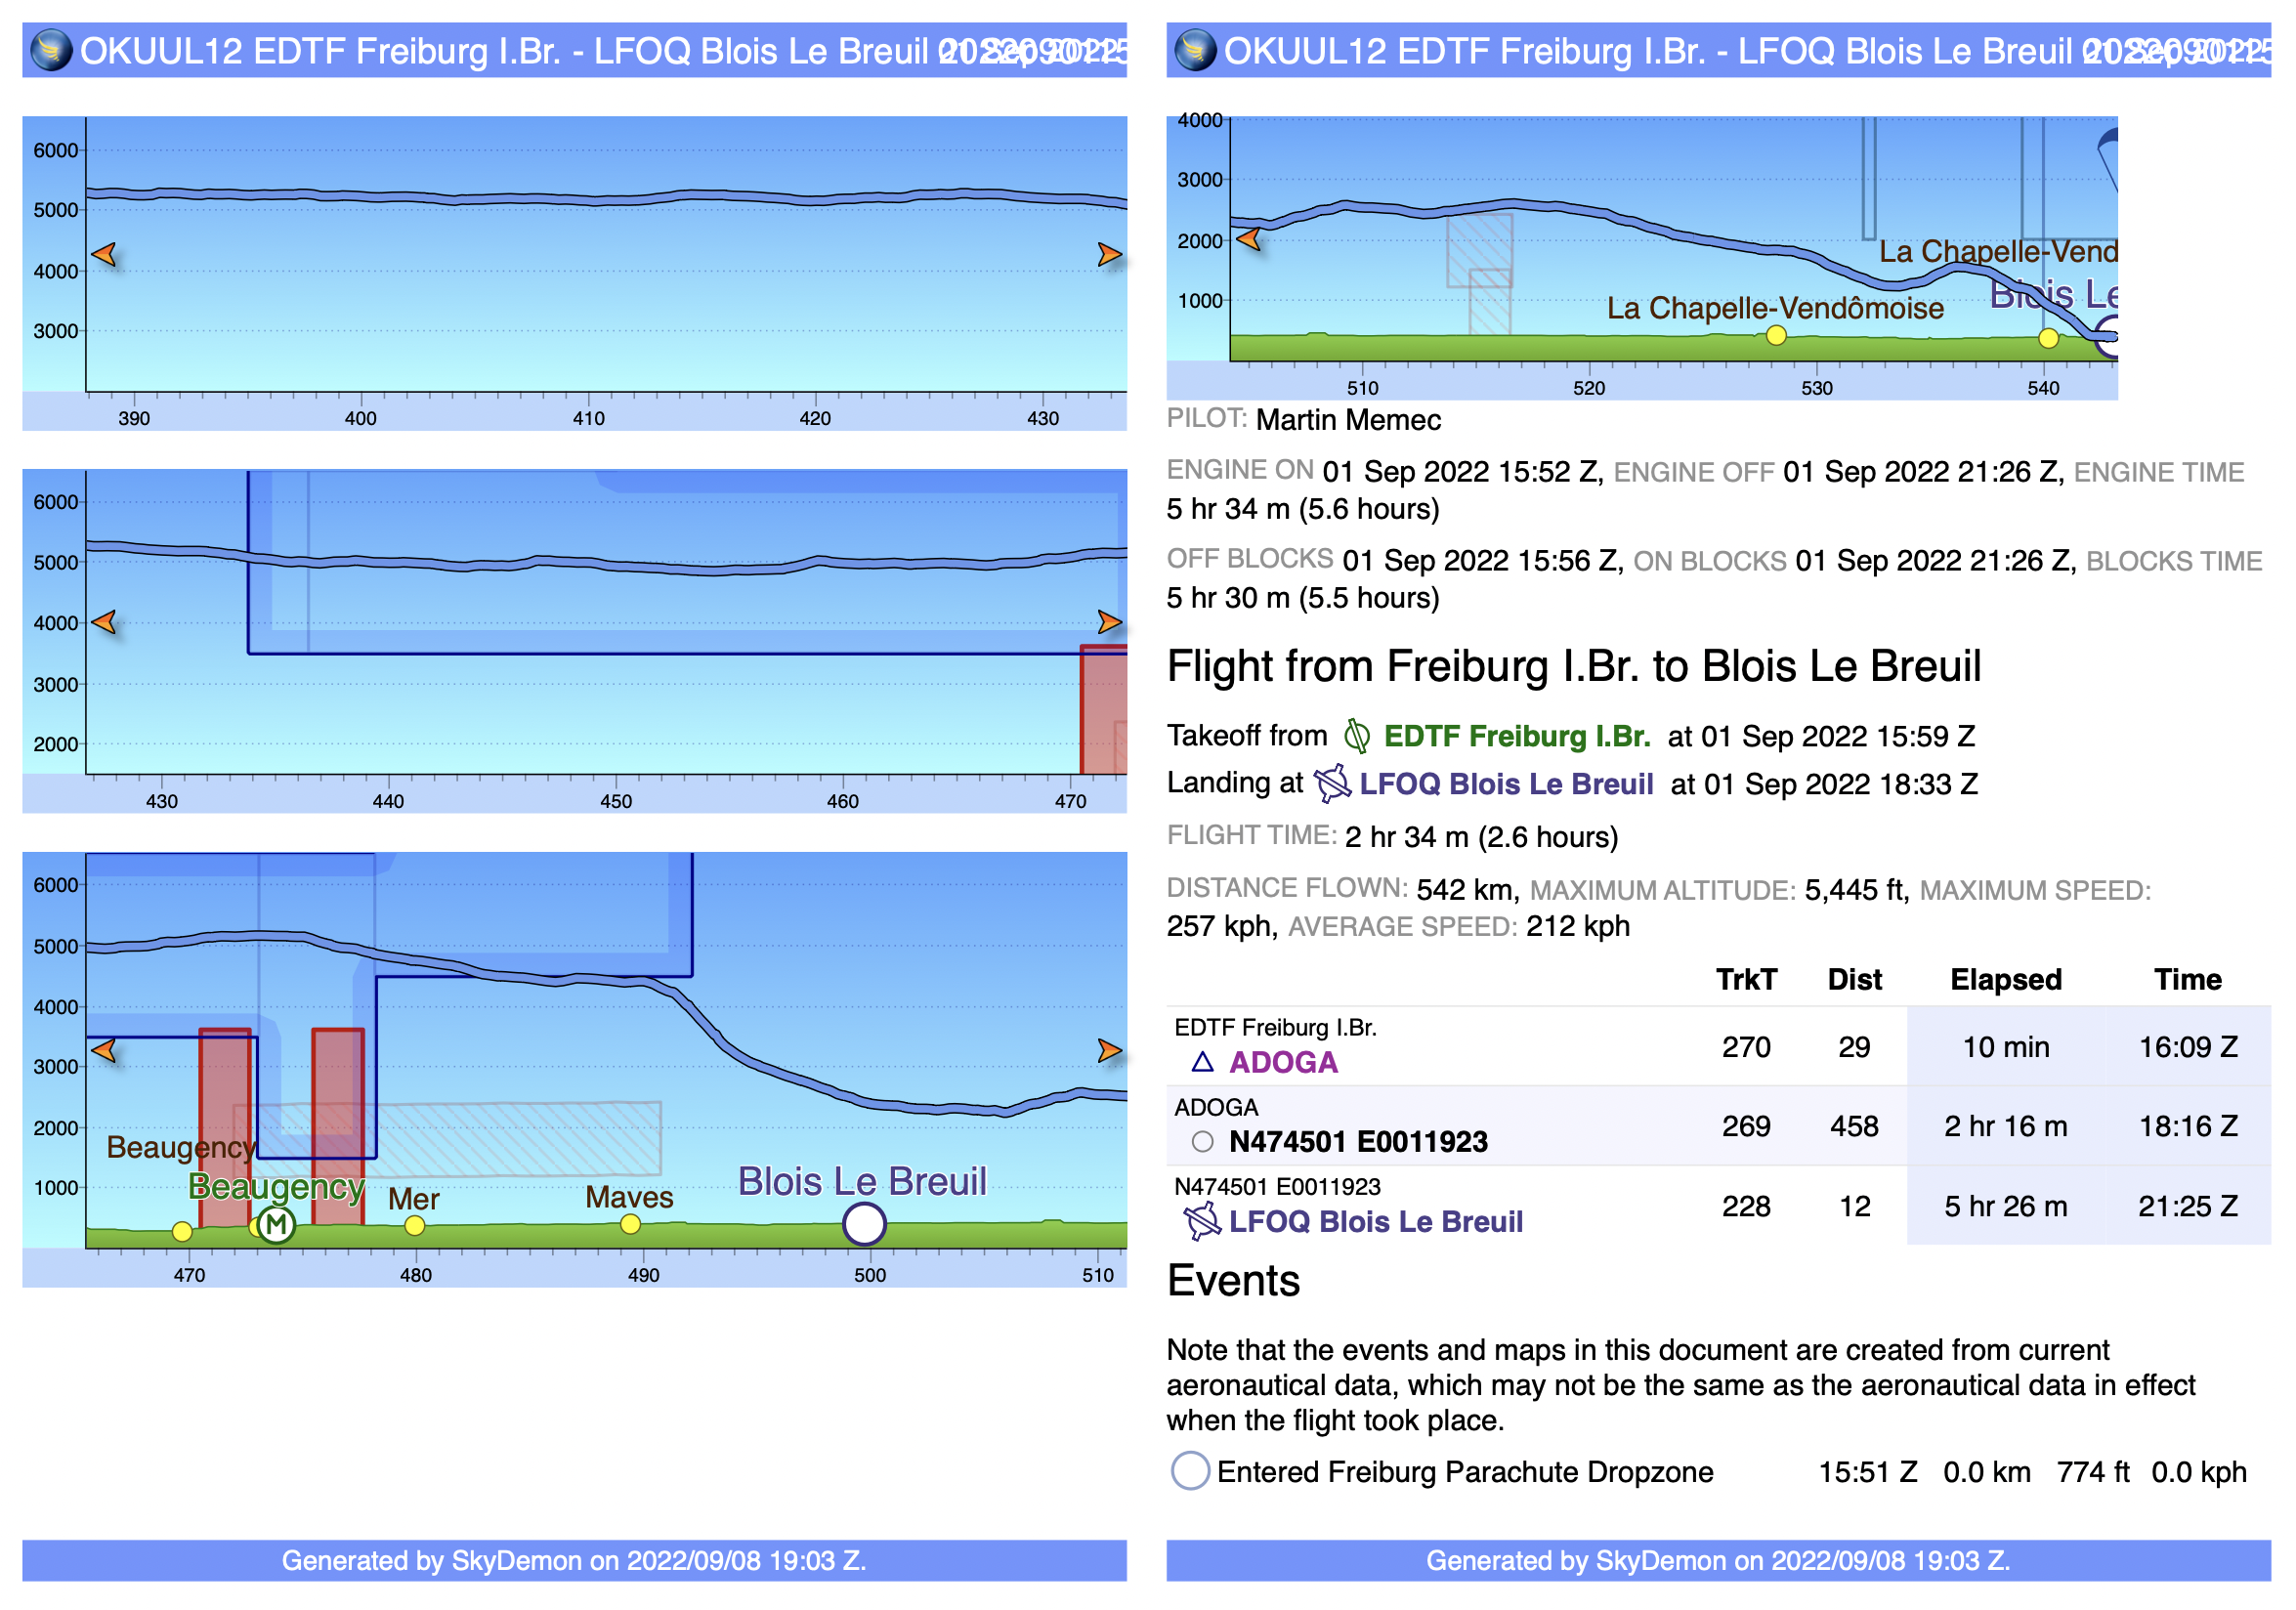Click circle waypoint icon beside N474501 E0011923

tap(1202, 1141)
